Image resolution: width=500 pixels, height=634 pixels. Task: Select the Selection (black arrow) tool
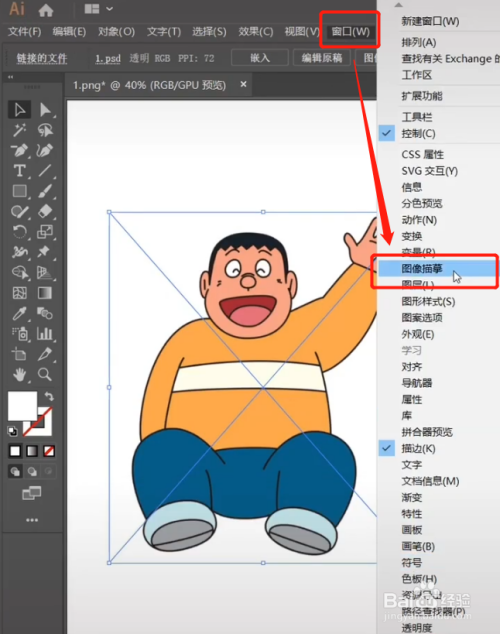(19, 110)
